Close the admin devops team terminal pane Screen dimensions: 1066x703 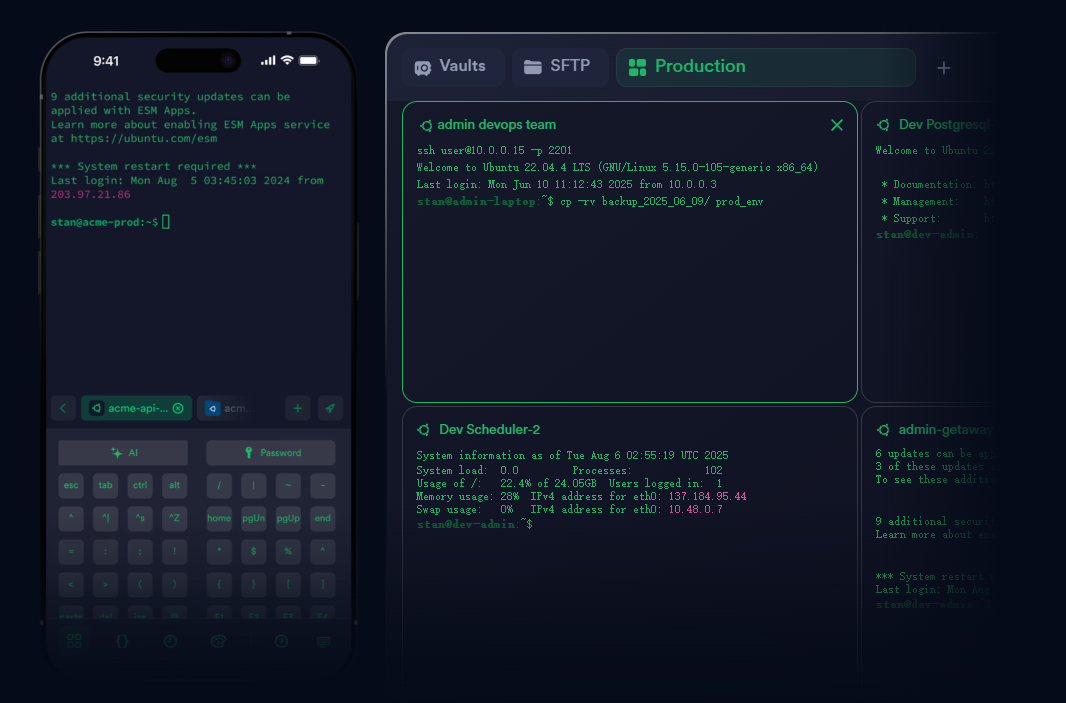click(837, 125)
